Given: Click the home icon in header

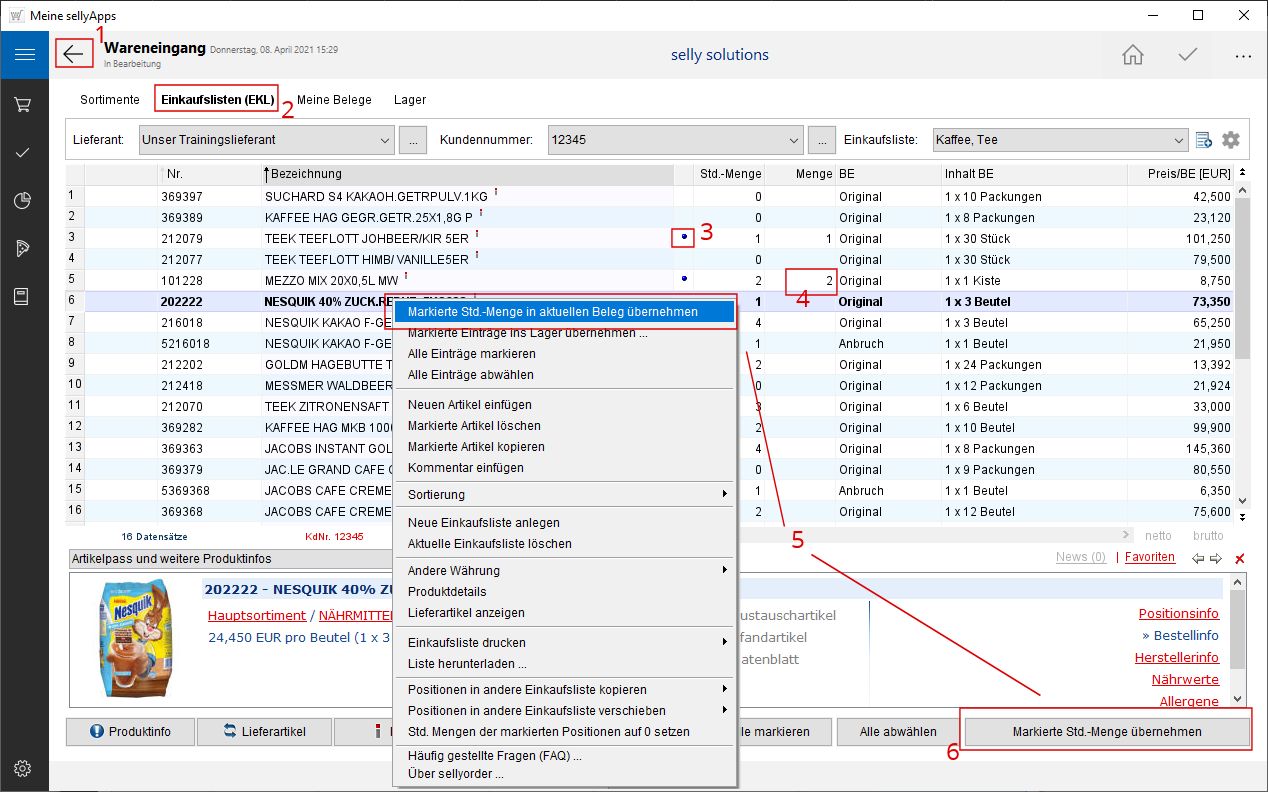Looking at the screenshot, I should [1133, 55].
